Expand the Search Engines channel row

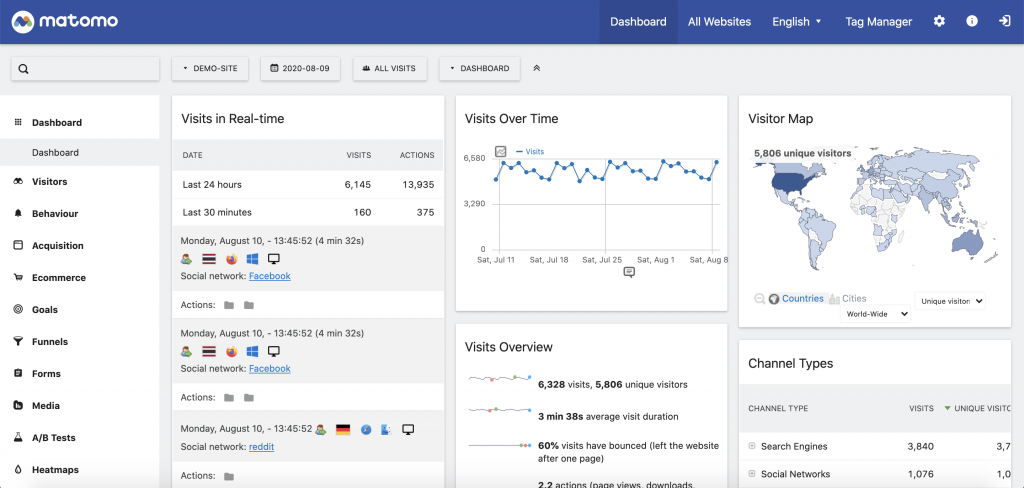click(x=752, y=446)
